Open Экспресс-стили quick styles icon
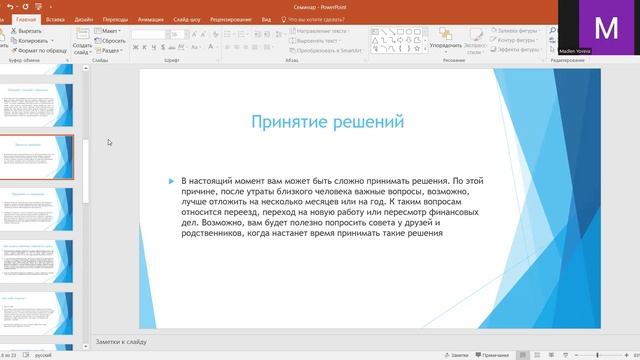The height and width of the screenshot is (360, 640). coord(475,34)
